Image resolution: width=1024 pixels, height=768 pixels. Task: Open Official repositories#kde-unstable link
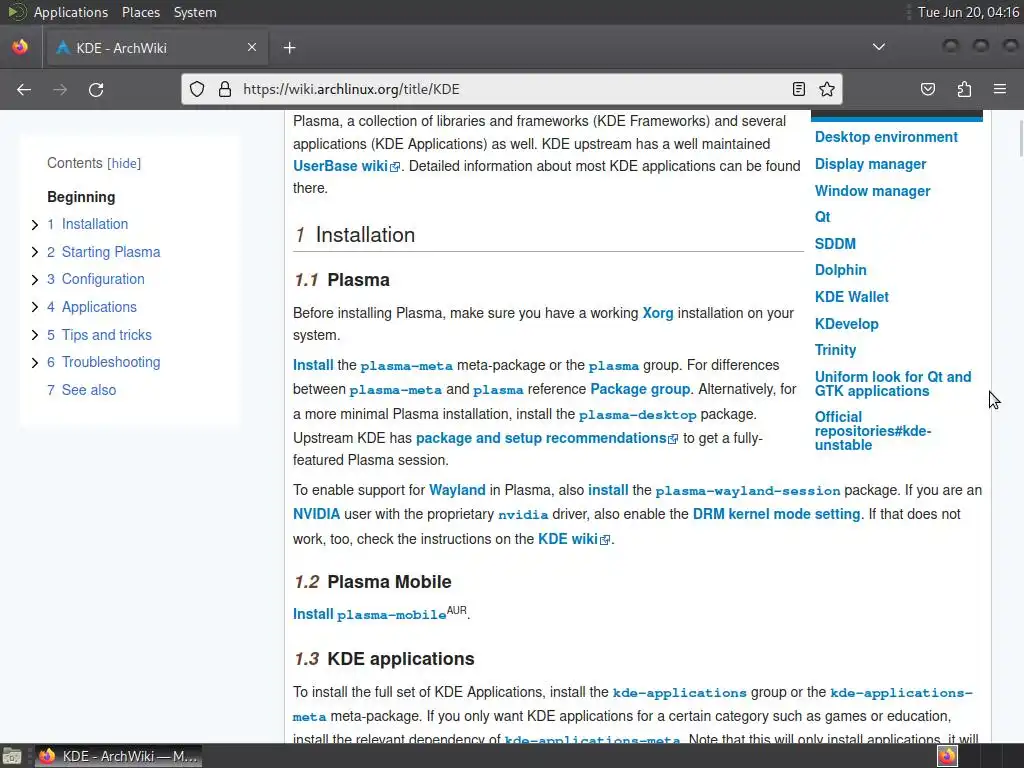[x=872, y=431]
